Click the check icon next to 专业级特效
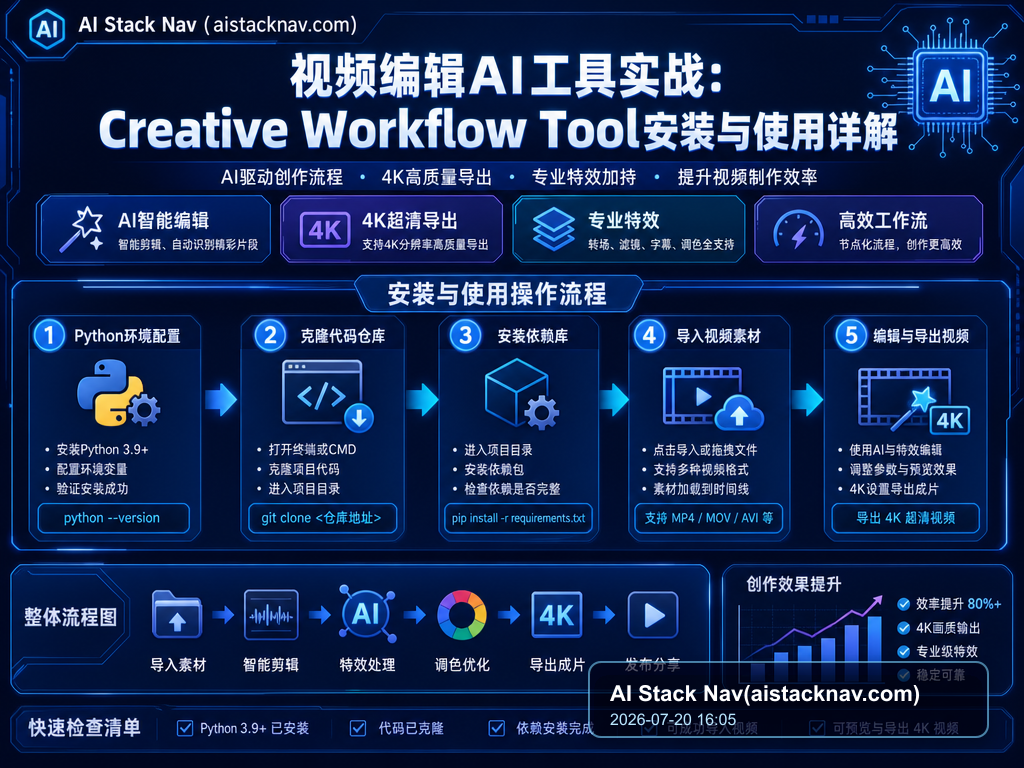Image resolution: width=1024 pixels, height=768 pixels. click(903, 652)
